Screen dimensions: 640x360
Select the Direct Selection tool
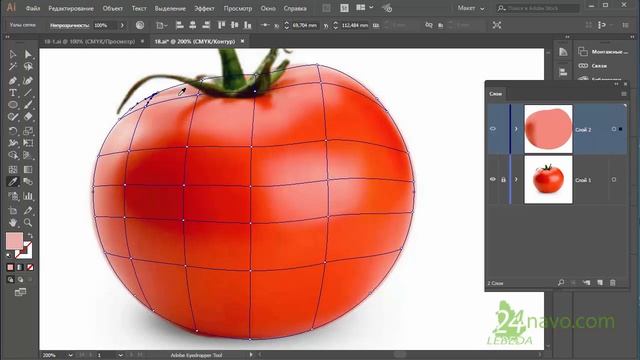(x=28, y=54)
